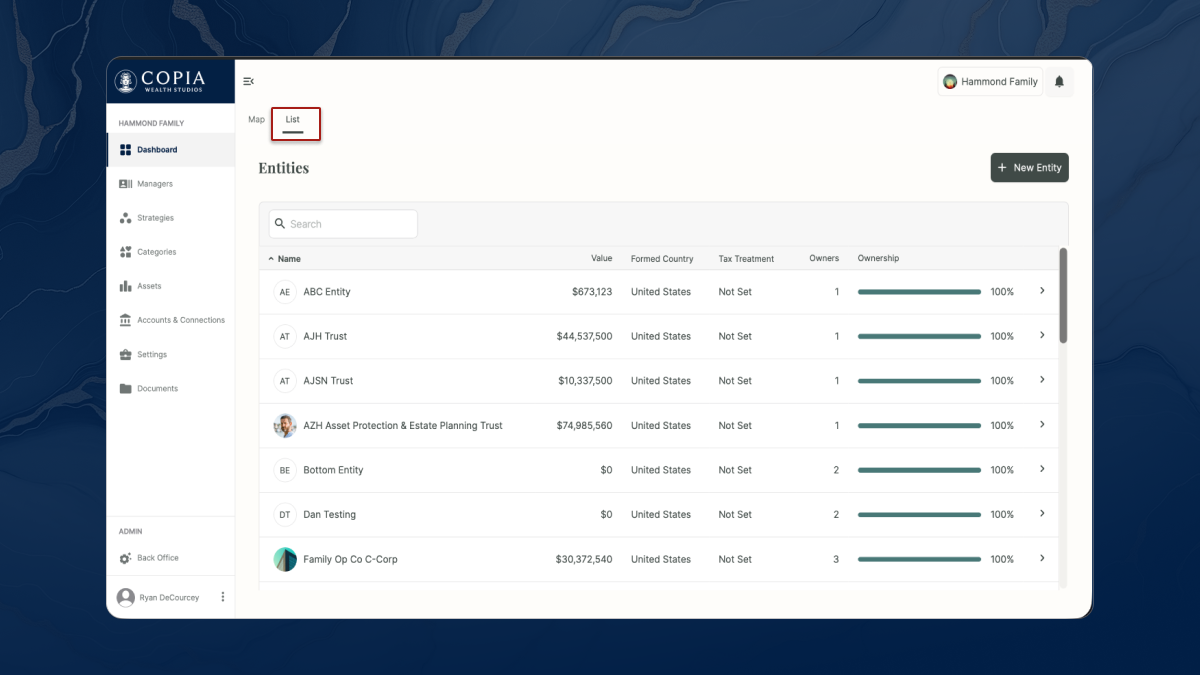Open Ryan DeCourcey user options menu
1200x675 pixels.
pyautogui.click(x=222, y=597)
